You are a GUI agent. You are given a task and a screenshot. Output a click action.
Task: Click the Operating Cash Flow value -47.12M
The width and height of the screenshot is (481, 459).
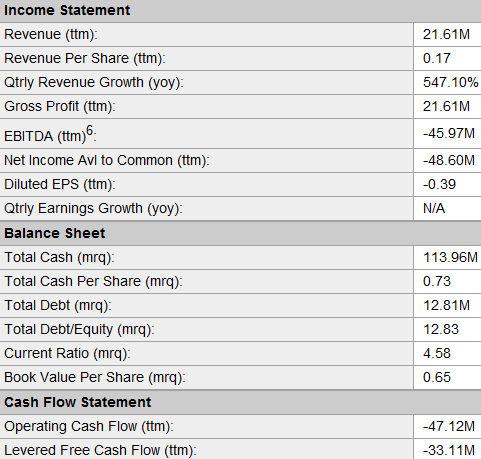449,426
